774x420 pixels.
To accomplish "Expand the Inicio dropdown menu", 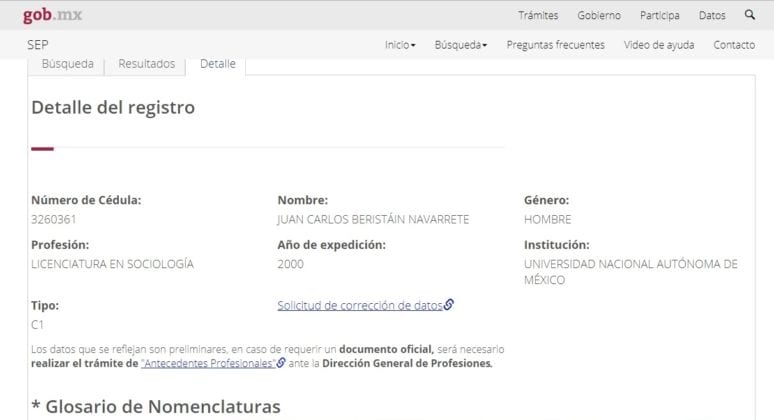I will point(400,45).
